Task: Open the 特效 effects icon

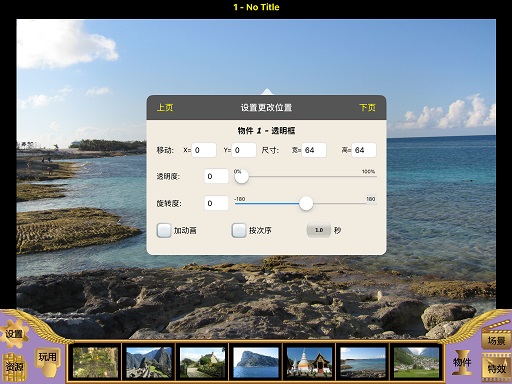Action: point(496,368)
